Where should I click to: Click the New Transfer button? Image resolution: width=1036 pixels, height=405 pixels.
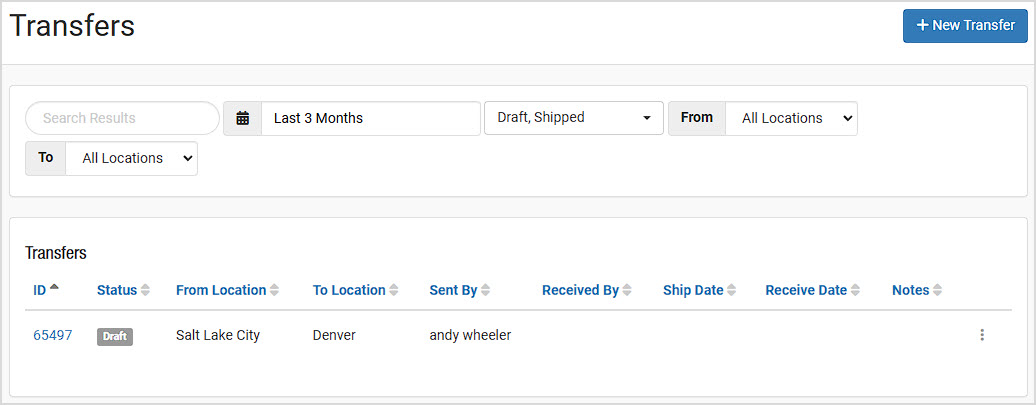[965, 26]
